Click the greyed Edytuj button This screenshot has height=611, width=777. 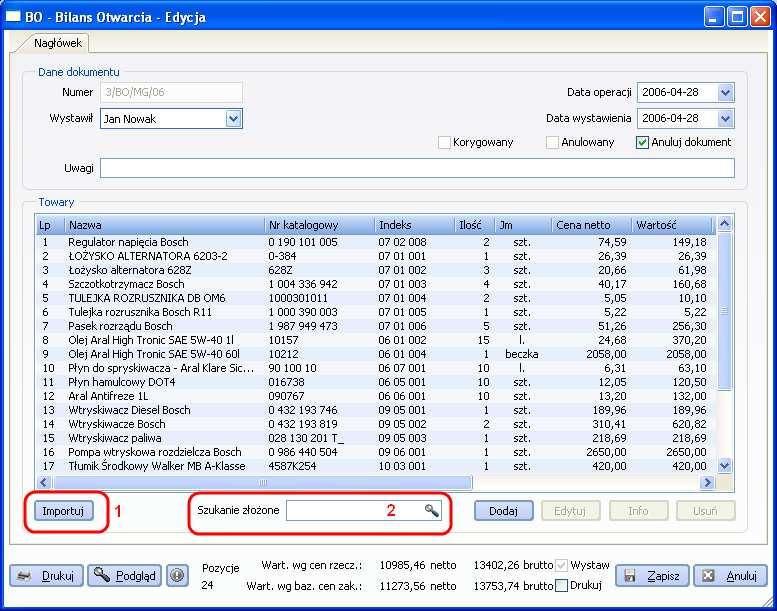point(571,511)
